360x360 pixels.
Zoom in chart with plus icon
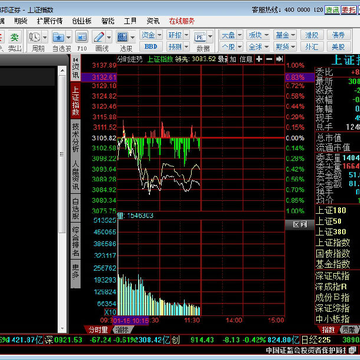pyautogui.click(x=259, y=59)
